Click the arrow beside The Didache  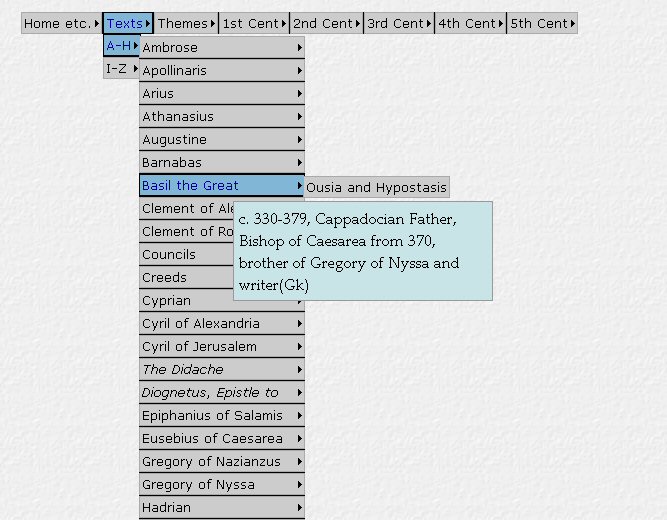coord(299,369)
